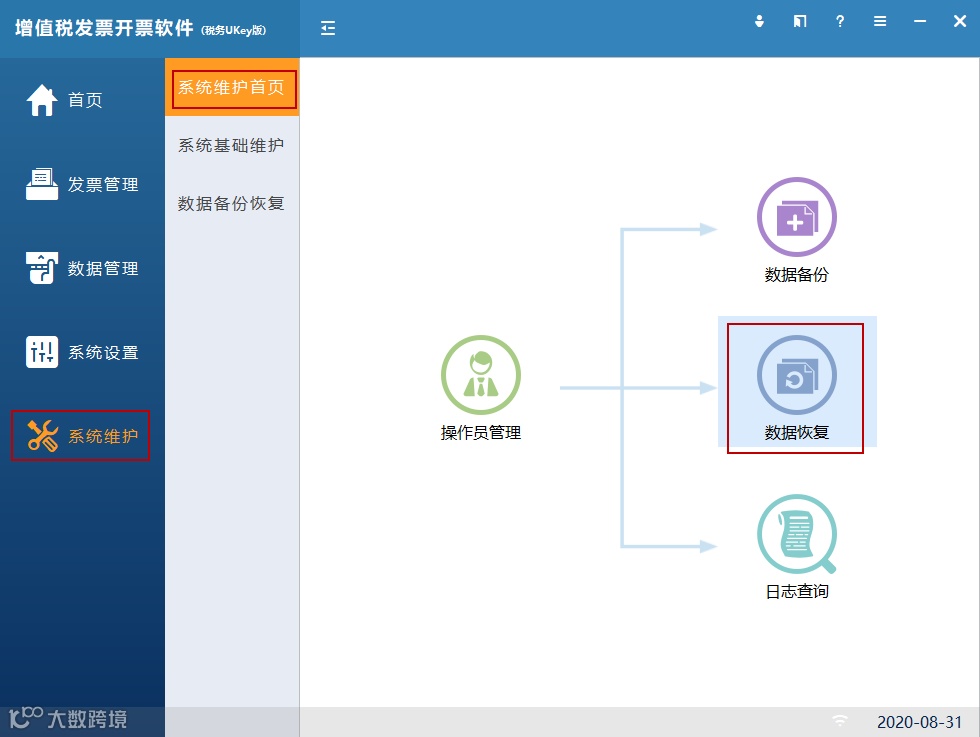Open 系统基础维护 submenu item
This screenshot has height=737, width=980.
pos(232,145)
